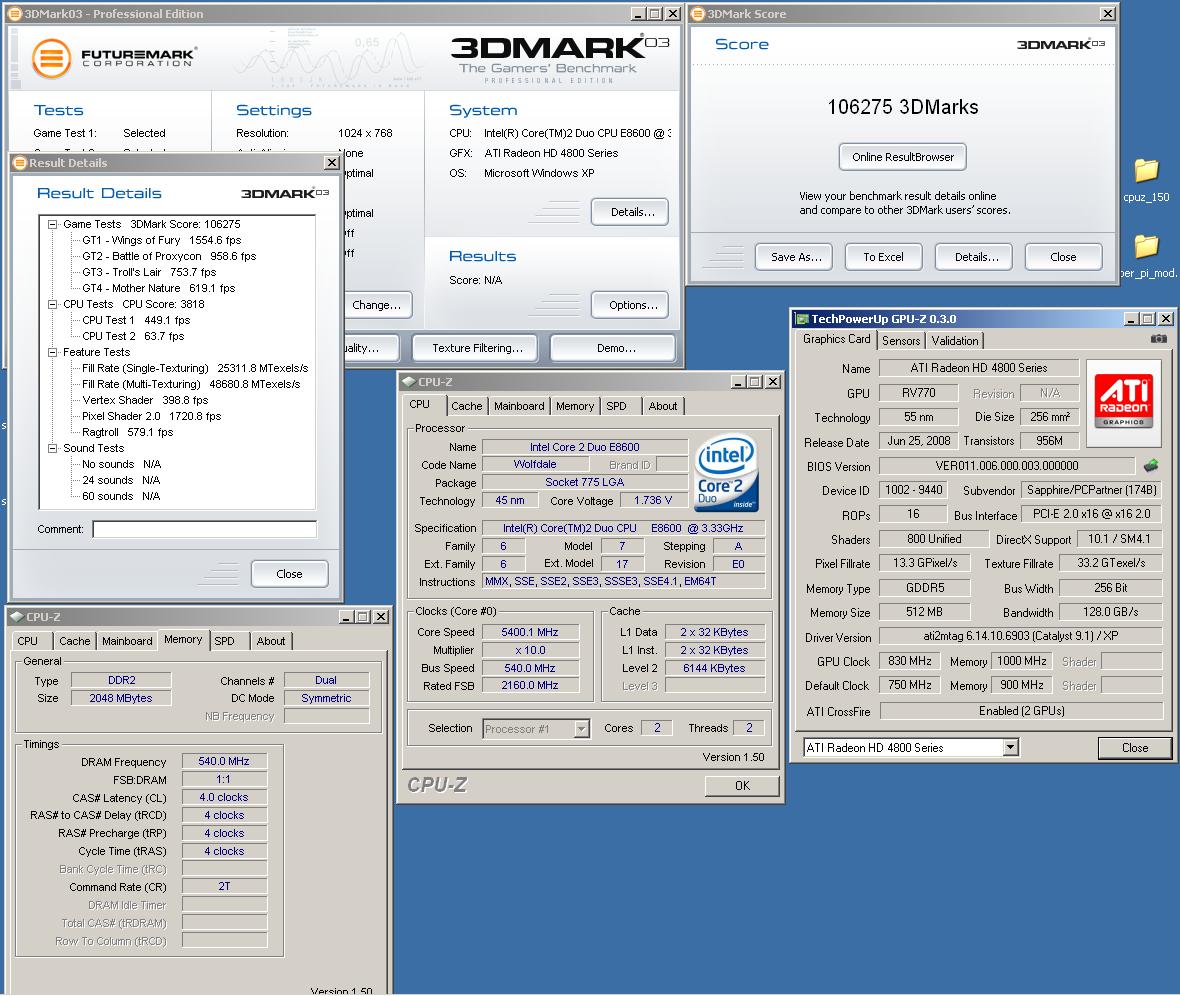Click the Intel Core 2 Duo logo
Viewport: 1180px width, 996px height.
click(725, 472)
